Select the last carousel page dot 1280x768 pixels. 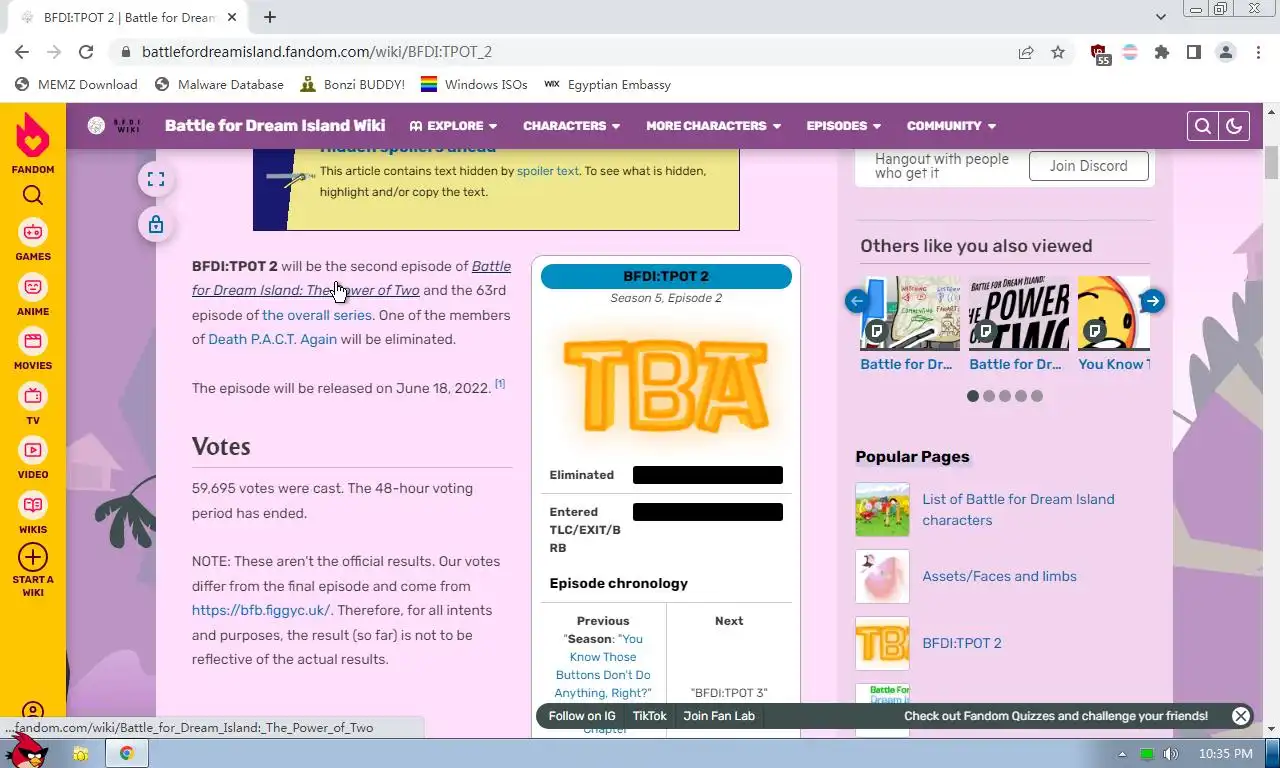[1037, 396]
